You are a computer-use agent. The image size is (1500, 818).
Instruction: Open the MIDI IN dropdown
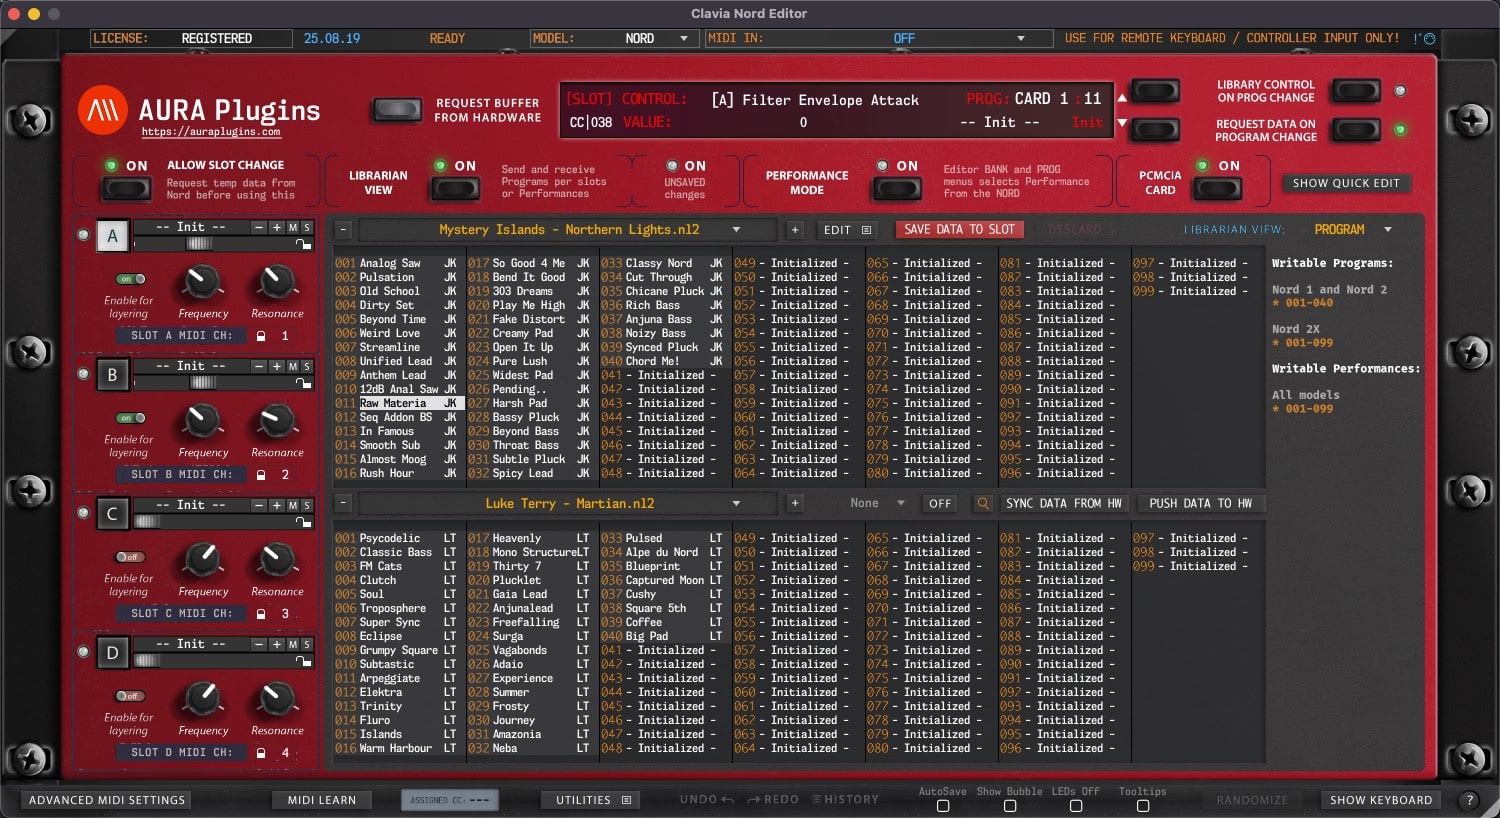point(878,38)
